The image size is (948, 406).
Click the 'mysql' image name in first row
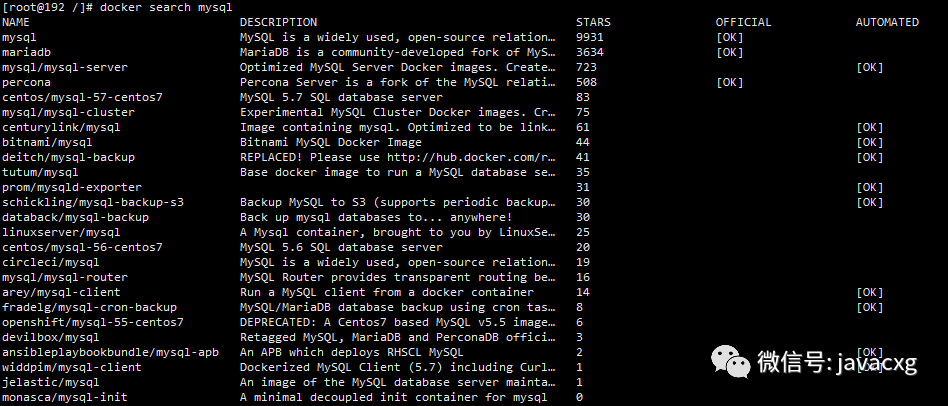[x=19, y=37]
